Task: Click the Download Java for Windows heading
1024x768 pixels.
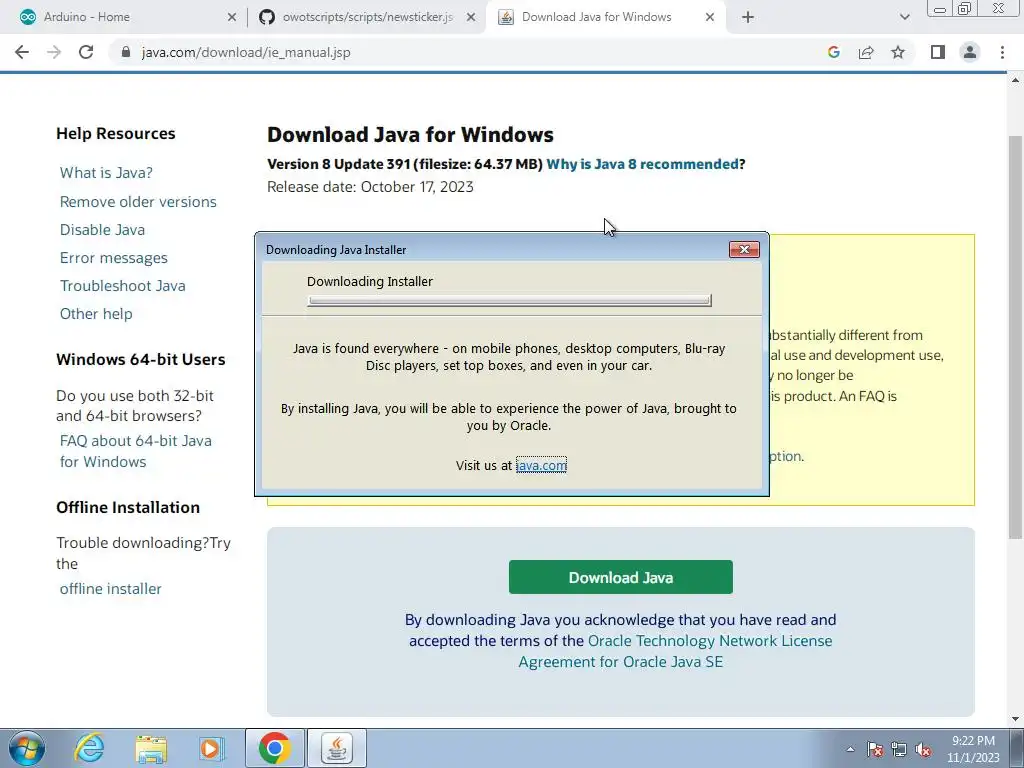Action: [410, 135]
